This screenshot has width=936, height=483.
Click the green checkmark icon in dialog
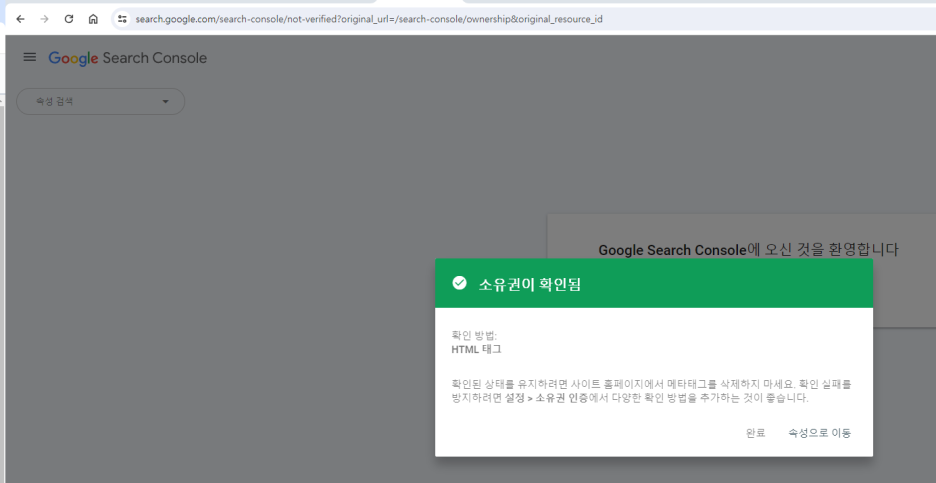point(459,283)
